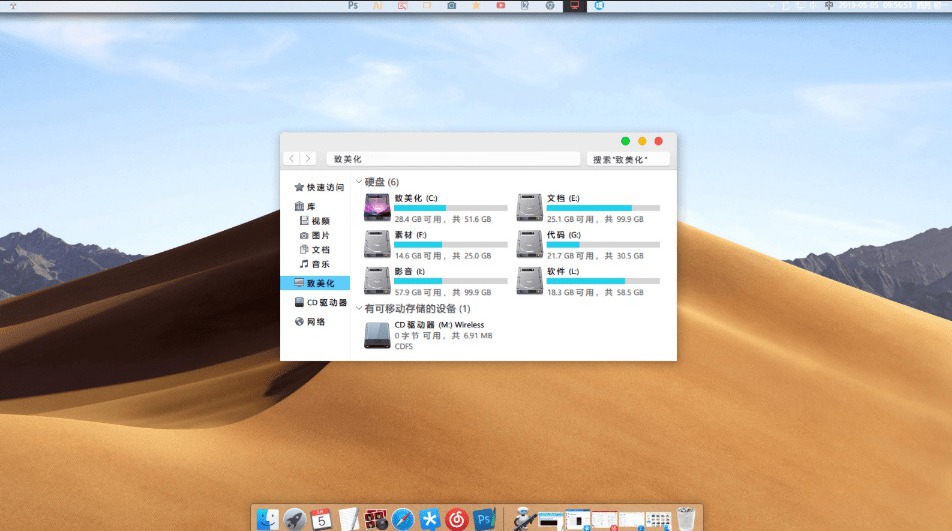Click the 致美化 address bar

[452, 159]
